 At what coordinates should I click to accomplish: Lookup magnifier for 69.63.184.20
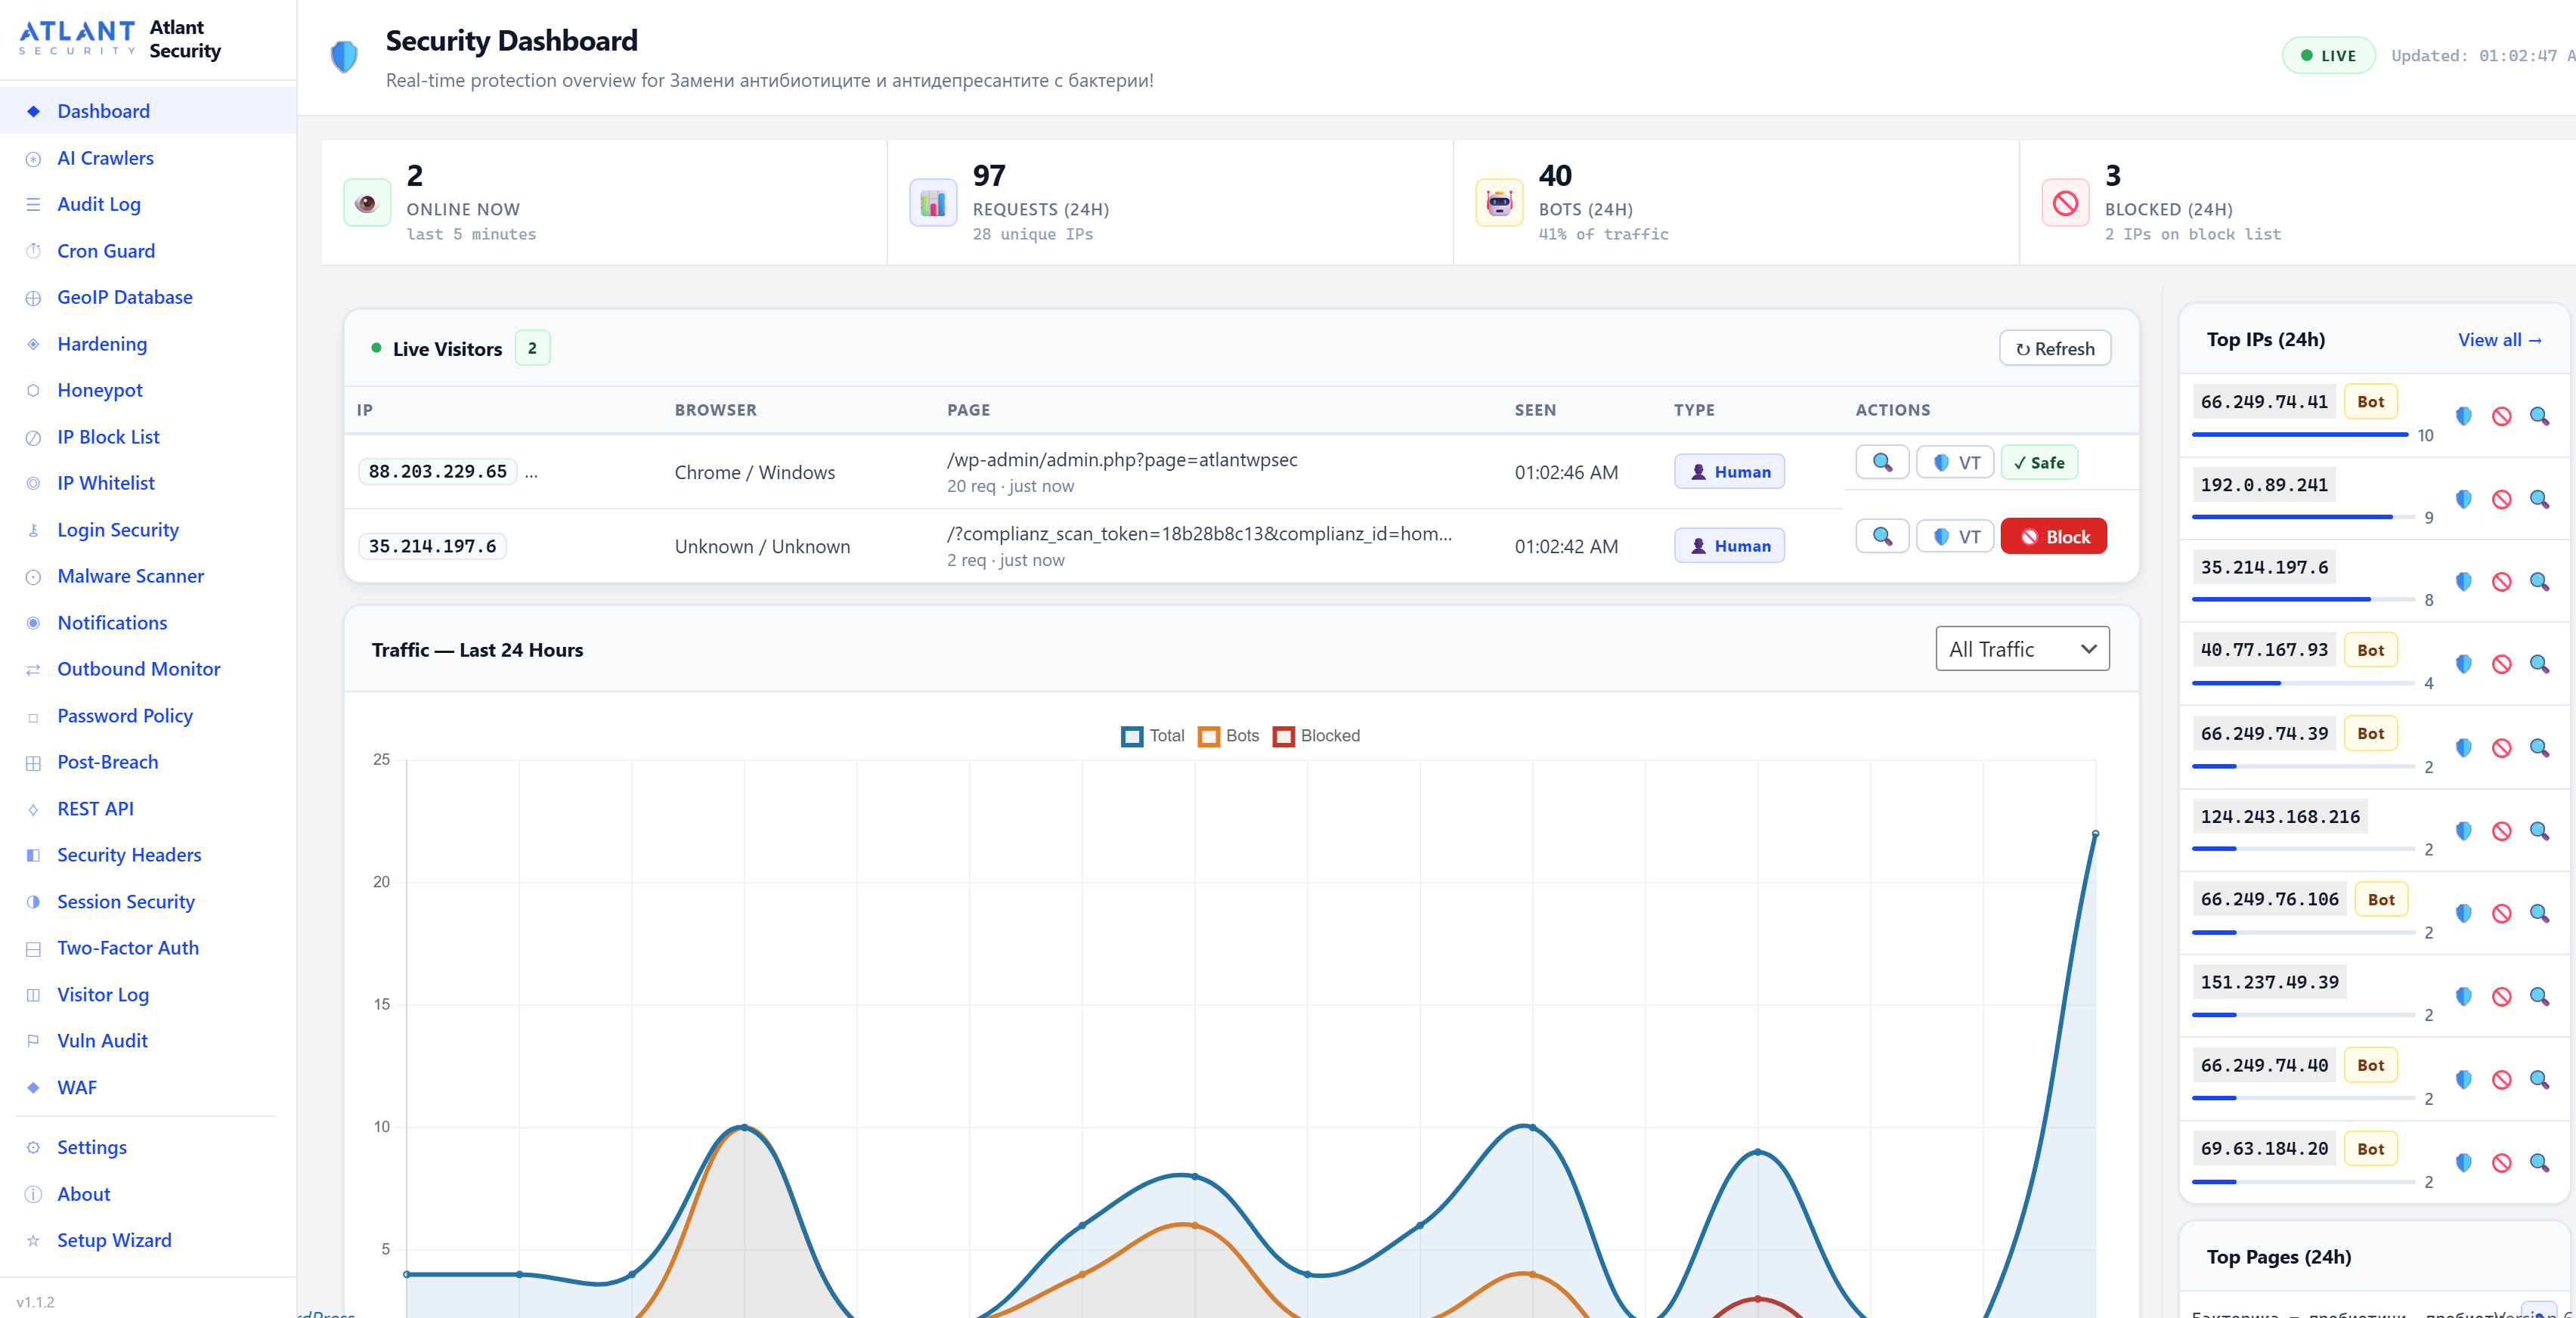point(2539,1162)
